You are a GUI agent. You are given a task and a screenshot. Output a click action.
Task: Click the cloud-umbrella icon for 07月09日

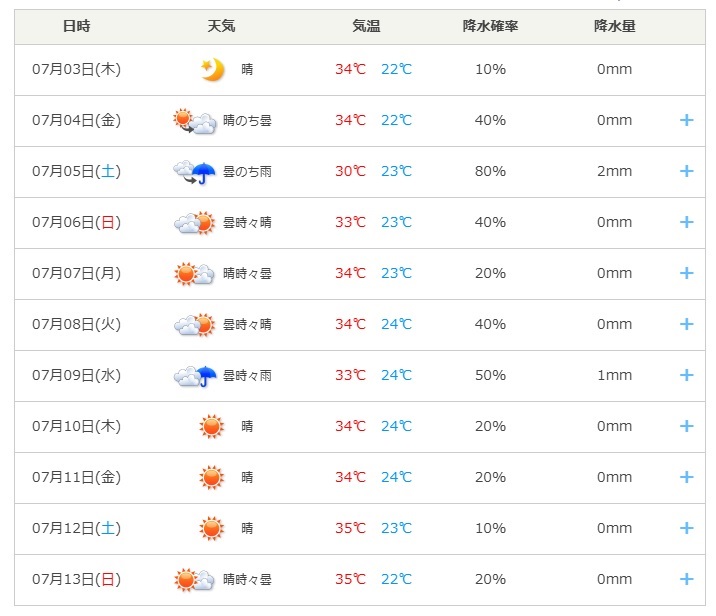click(195, 376)
